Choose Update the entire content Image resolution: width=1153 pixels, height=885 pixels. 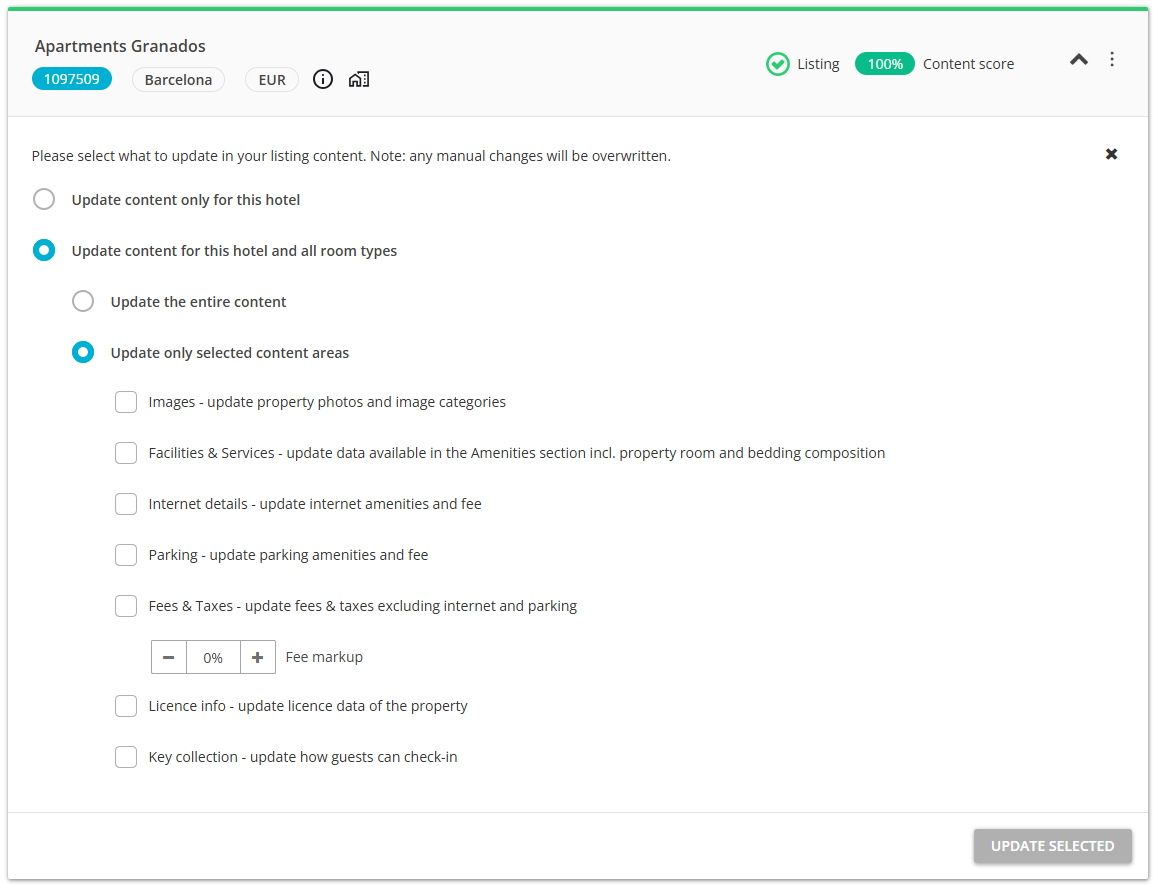point(83,301)
